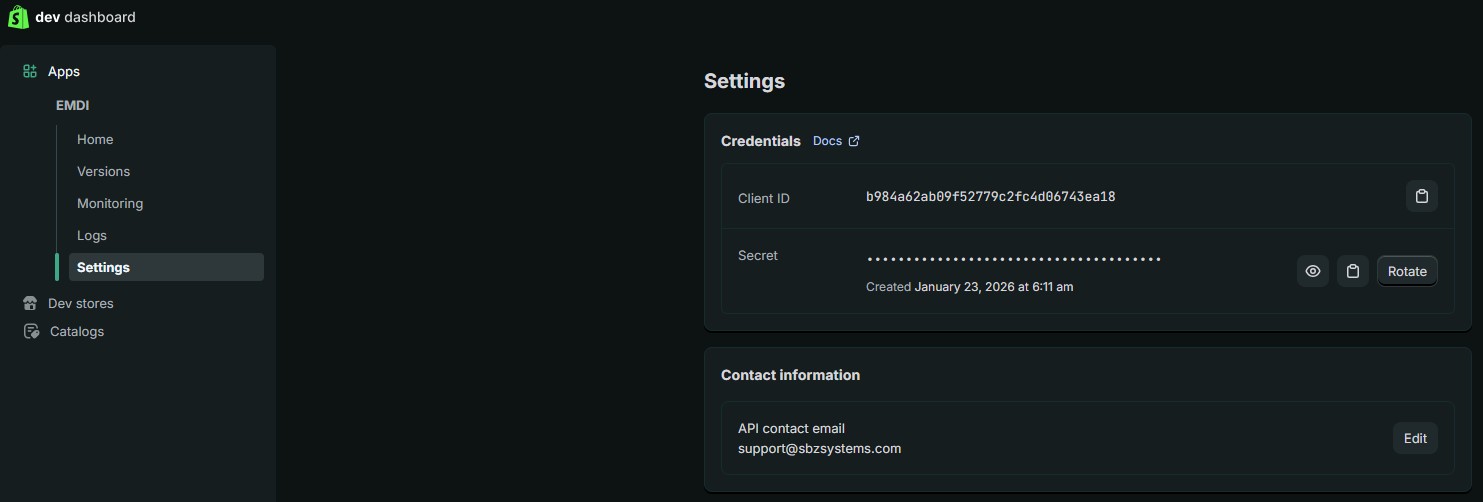The image size is (1483, 502).
Task: Click the Catalogs icon in sidebar
Action: [31, 331]
